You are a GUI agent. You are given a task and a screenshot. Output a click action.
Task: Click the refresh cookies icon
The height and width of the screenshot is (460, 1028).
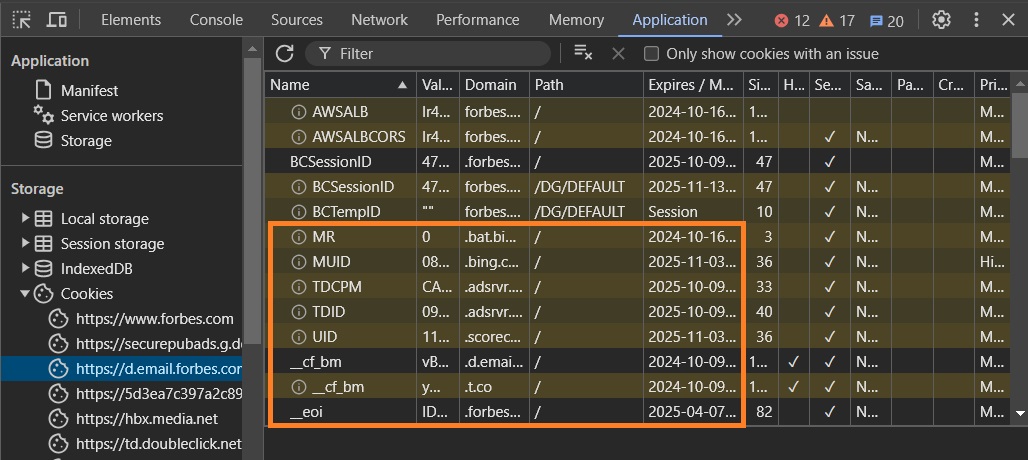284,54
